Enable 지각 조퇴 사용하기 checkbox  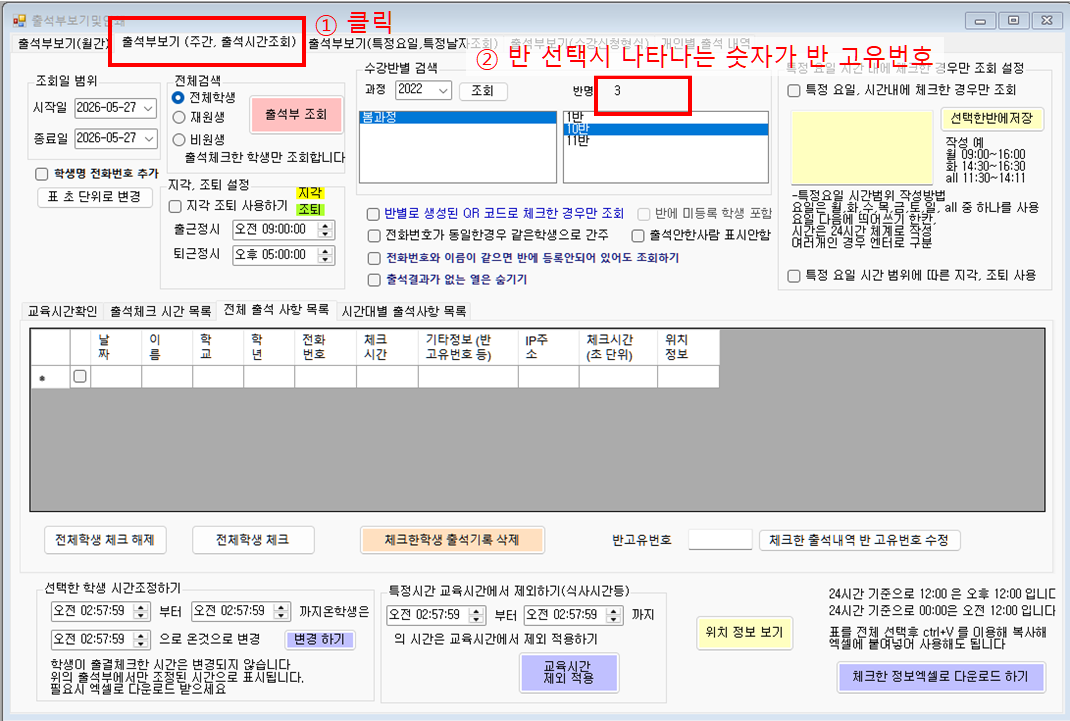[175, 206]
